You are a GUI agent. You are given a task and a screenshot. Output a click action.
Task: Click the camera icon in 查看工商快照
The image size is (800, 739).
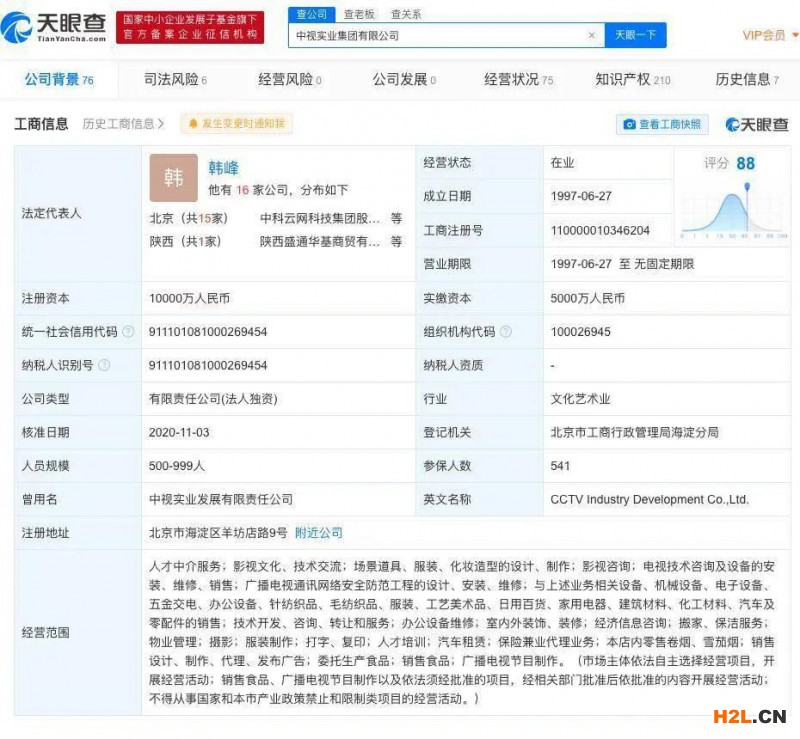coord(629,124)
